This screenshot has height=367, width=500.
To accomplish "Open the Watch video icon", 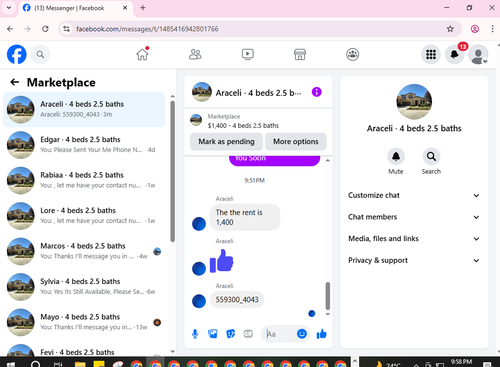I will tap(247, 54).
